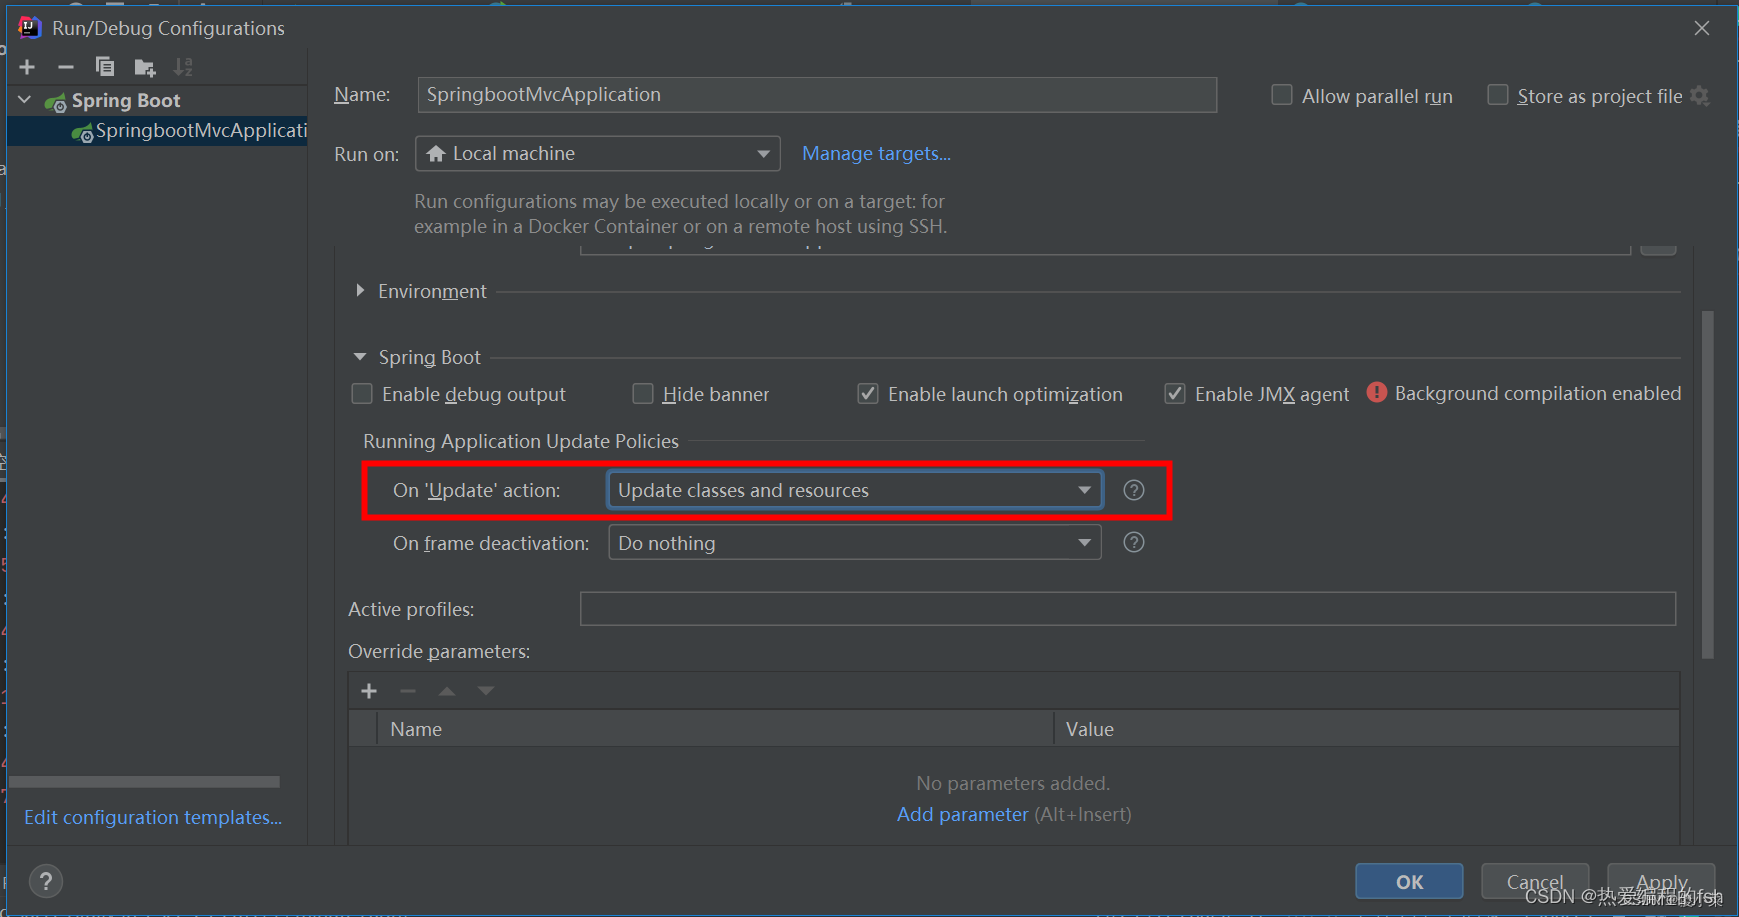Click the vertical scrollbar of settings panel

coord(1708,485)
